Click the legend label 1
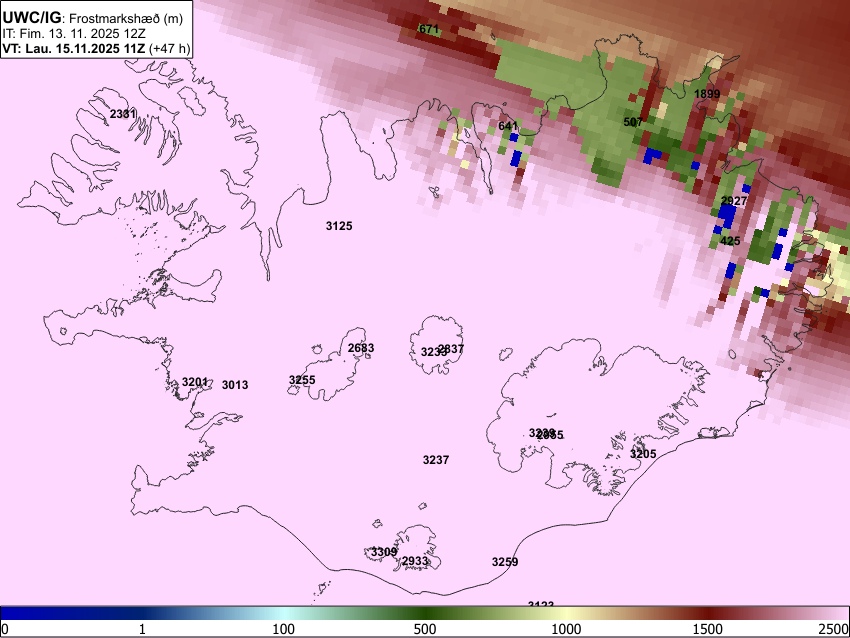The image size is (850, 638). click(x=142, y=629)
